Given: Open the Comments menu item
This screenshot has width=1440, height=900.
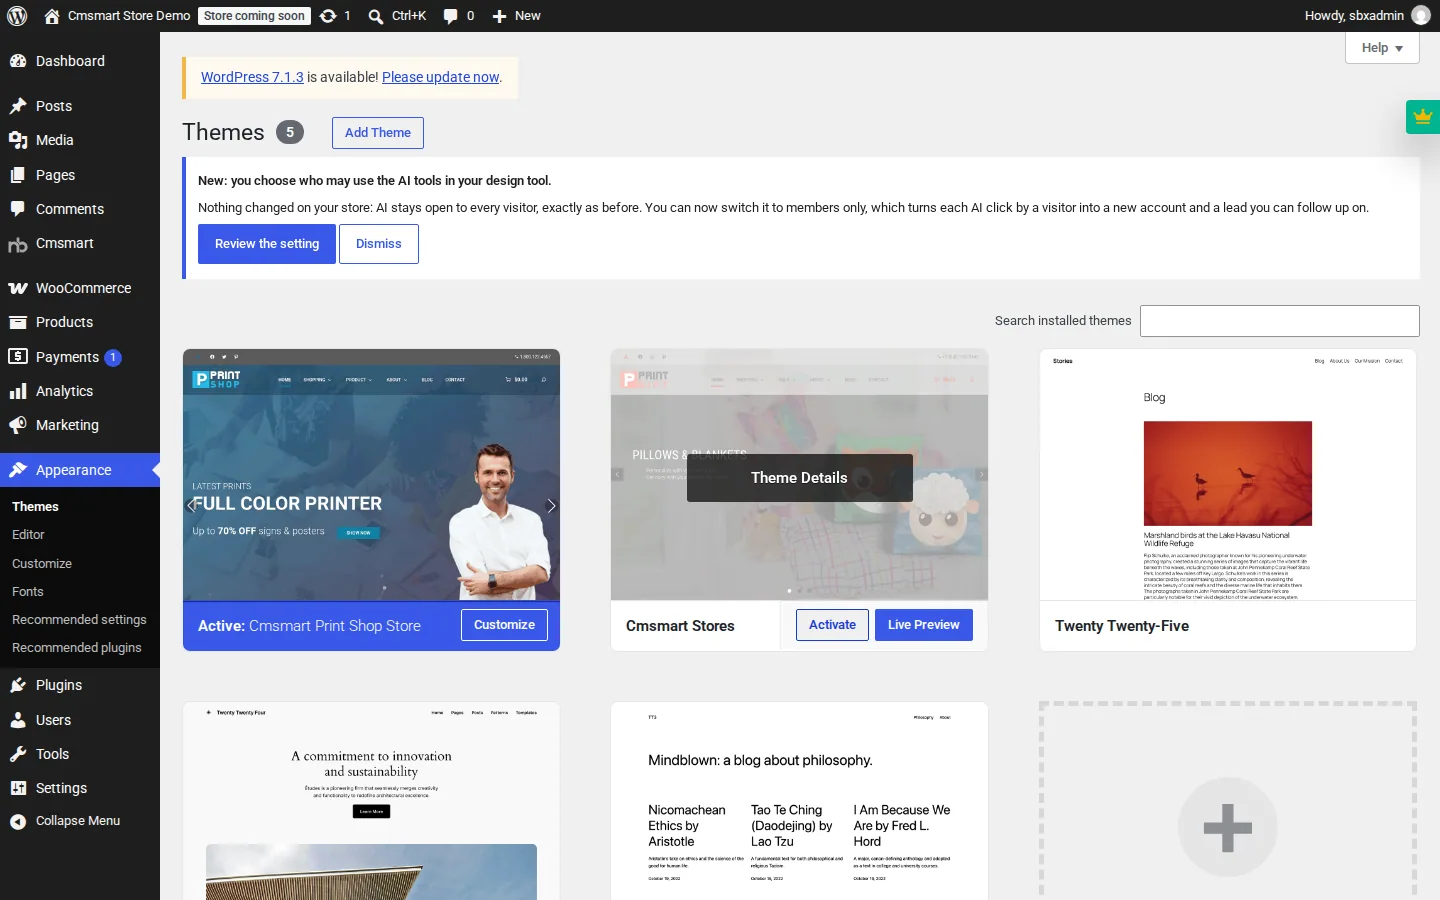Looking at the screenshot, I should click(x=80, y=209).
